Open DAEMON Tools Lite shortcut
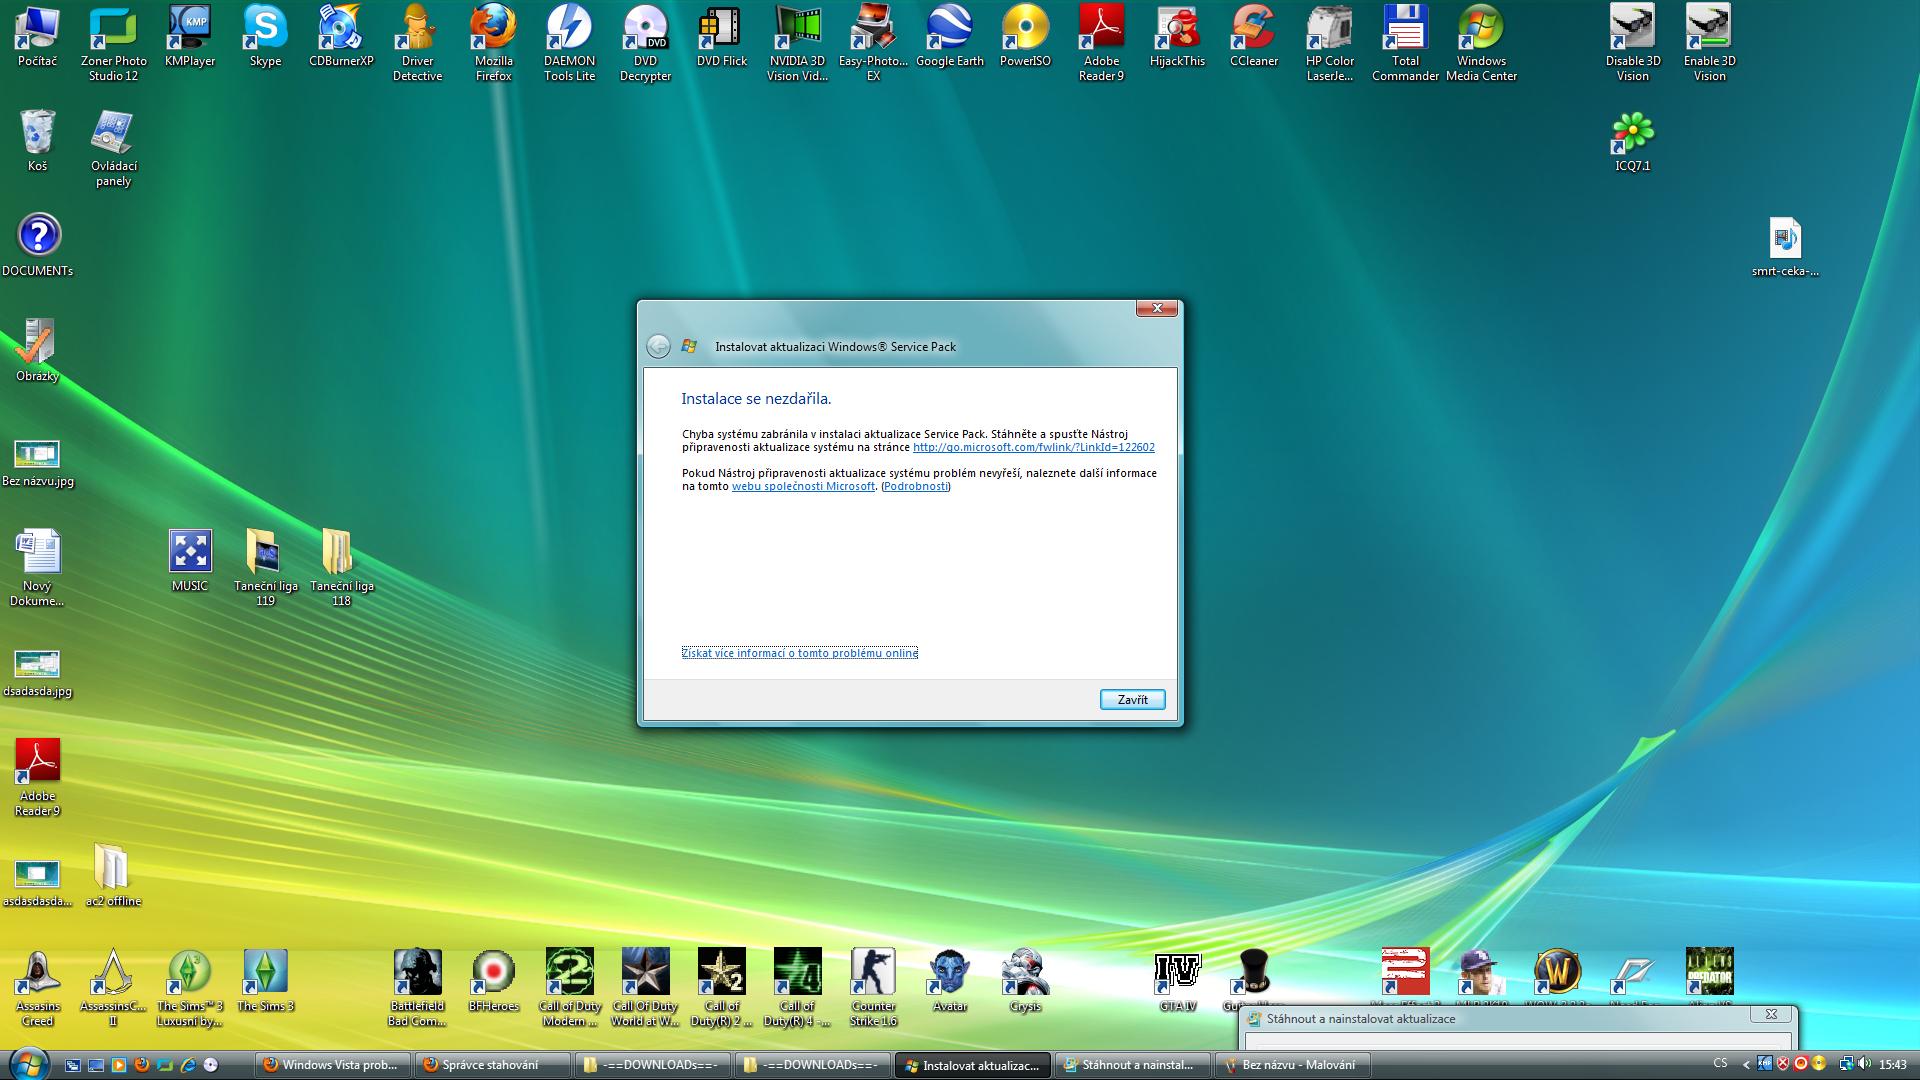Viewport: 1920px width, 1080px height. tap(569, 30)
